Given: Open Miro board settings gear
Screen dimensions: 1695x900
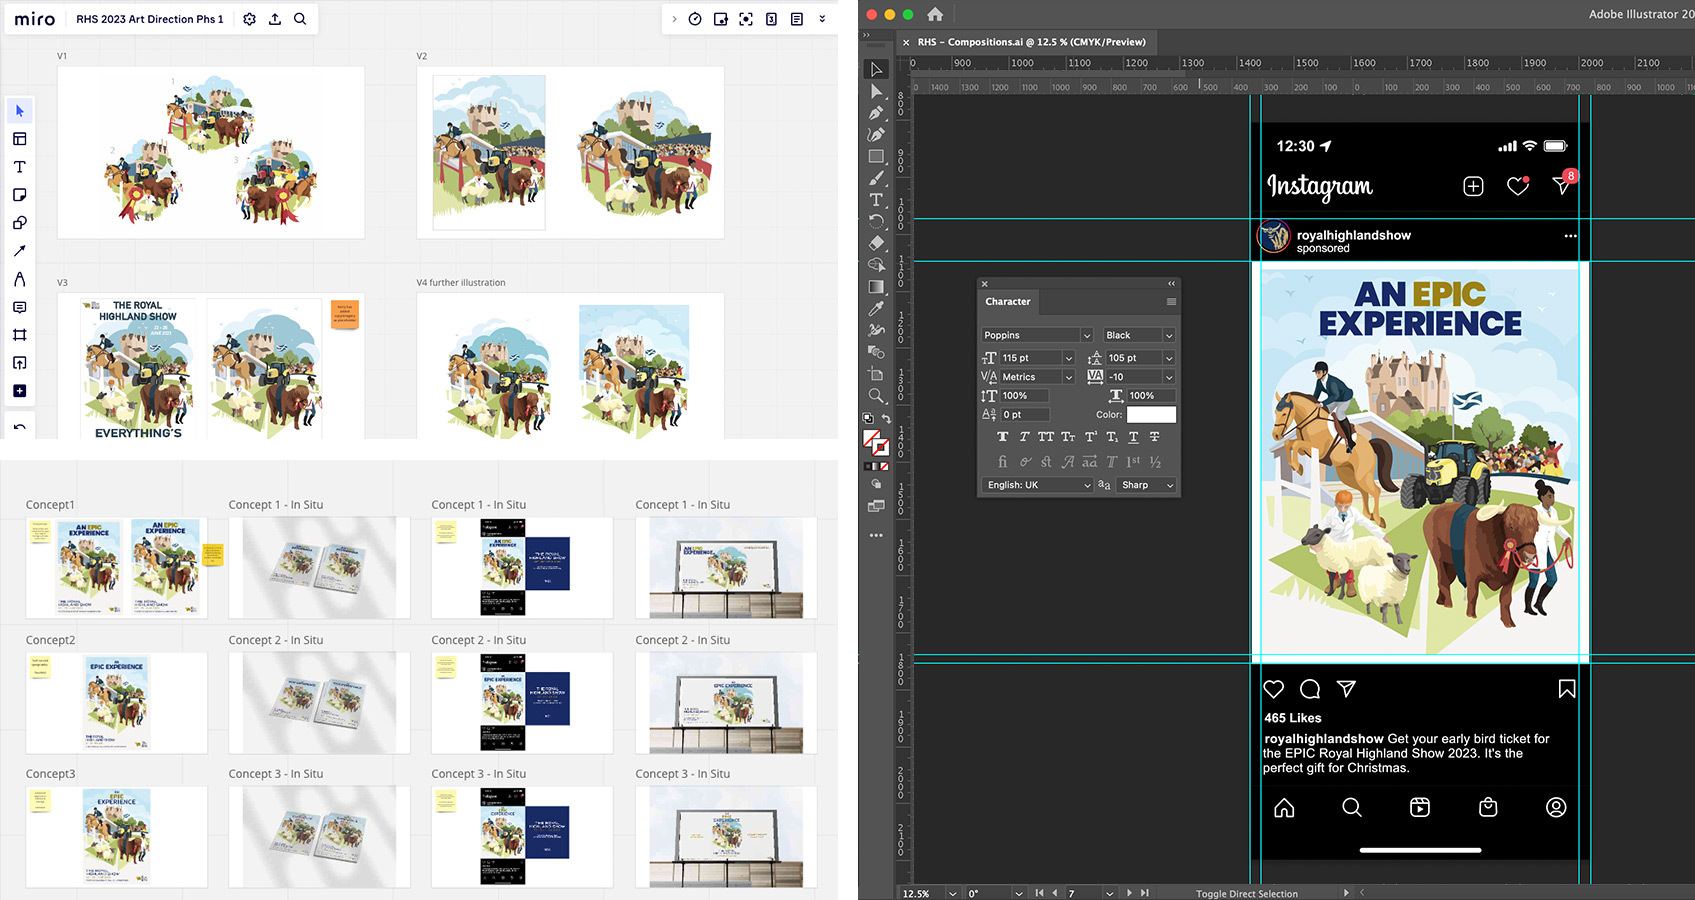Looking at the screenshot, I should [x=249, y=19].
